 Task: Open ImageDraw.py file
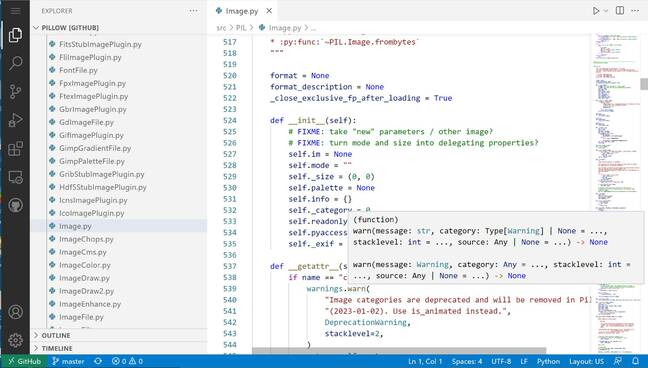84,278
